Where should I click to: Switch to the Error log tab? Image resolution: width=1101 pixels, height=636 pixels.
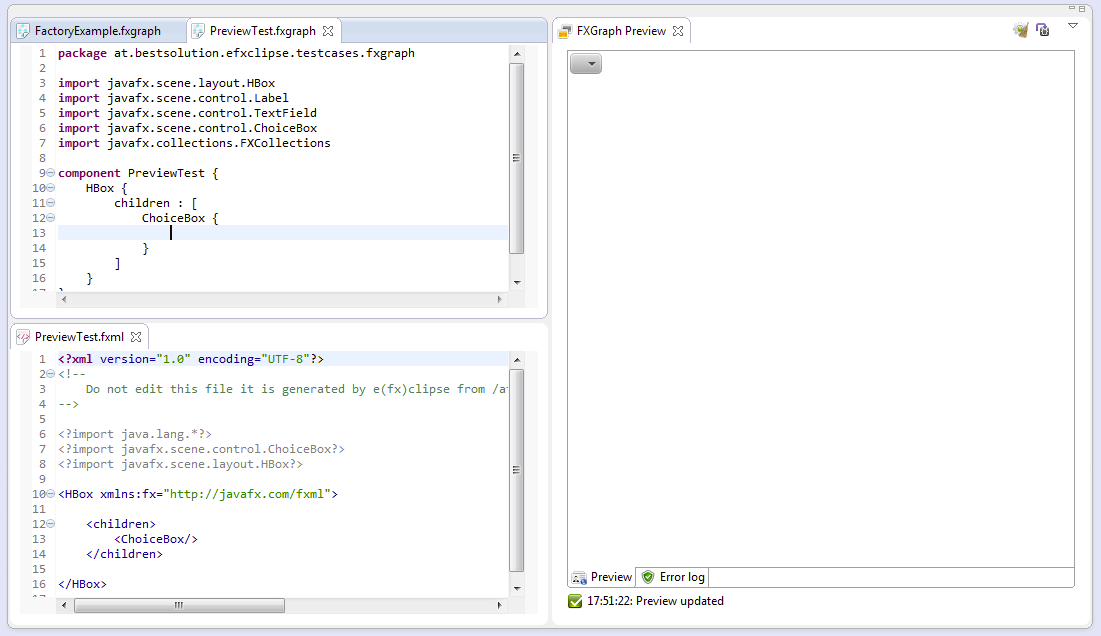click(x=681, y=577)
